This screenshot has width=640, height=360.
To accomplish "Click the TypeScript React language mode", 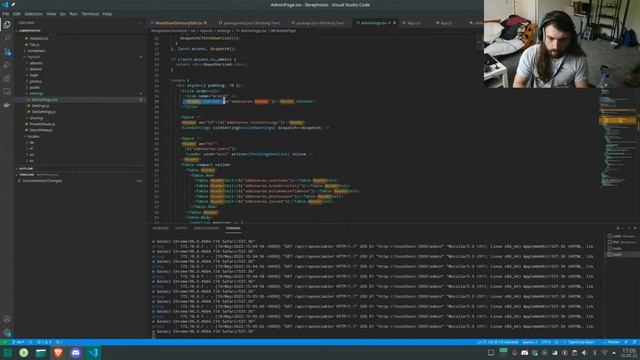I will pos(581,342).
